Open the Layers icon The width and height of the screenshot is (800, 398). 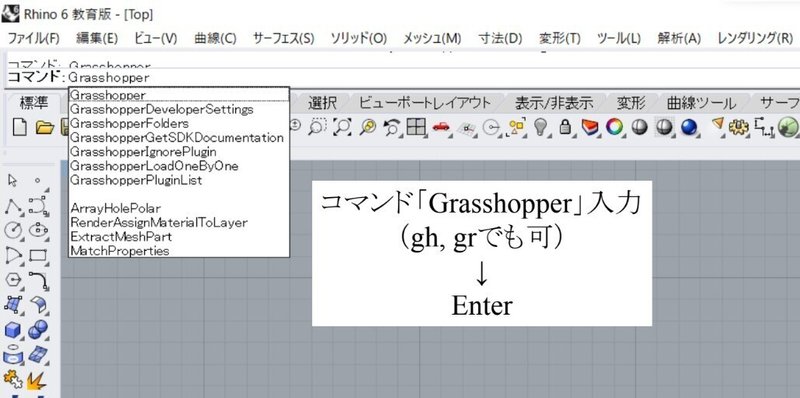coord(590,127)
